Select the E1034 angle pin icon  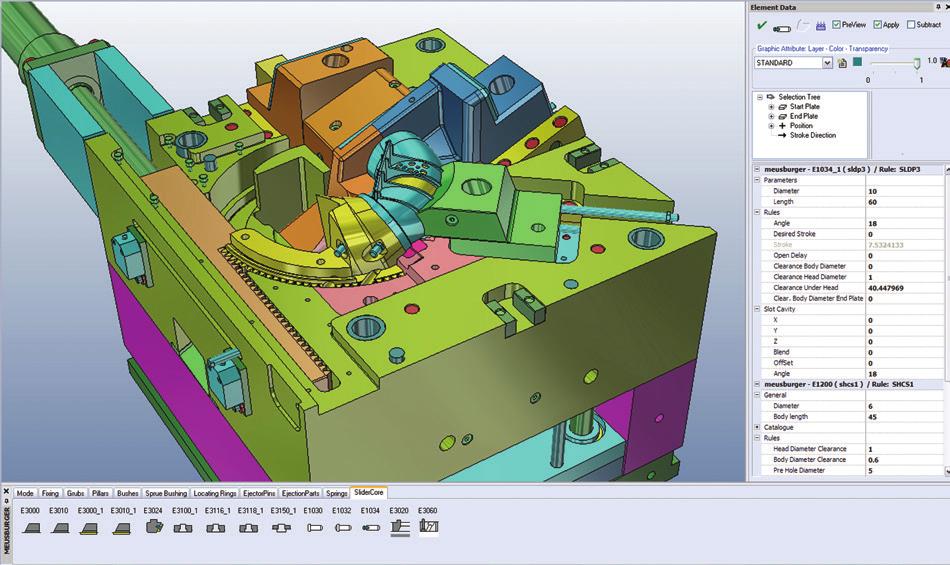click(x=371, y=528)
